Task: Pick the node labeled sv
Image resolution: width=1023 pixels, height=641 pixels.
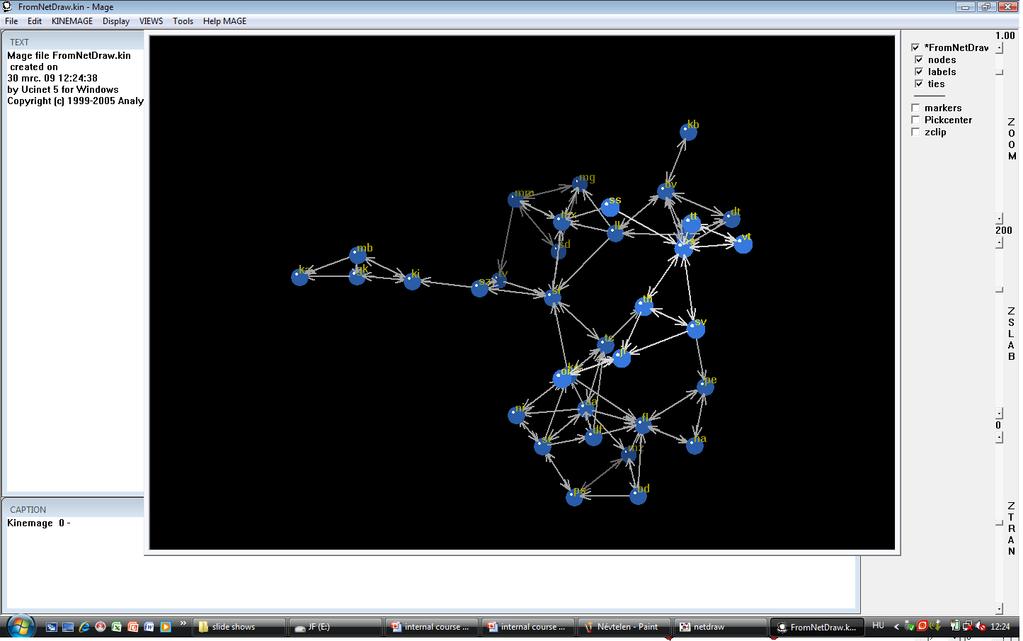Action: point(696,329)
